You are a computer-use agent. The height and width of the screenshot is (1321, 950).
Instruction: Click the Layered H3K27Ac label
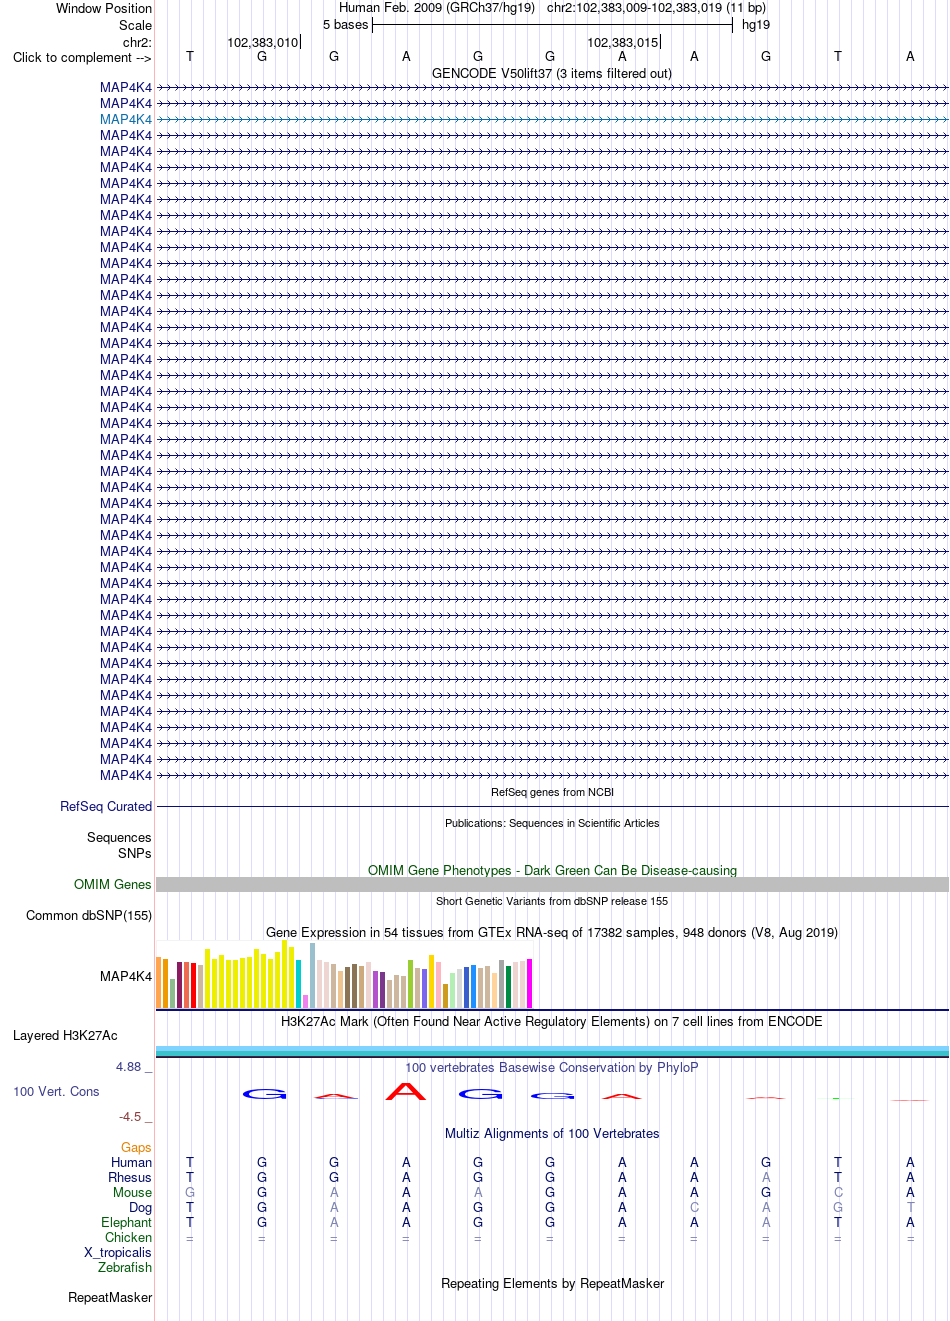point(65,1036)
